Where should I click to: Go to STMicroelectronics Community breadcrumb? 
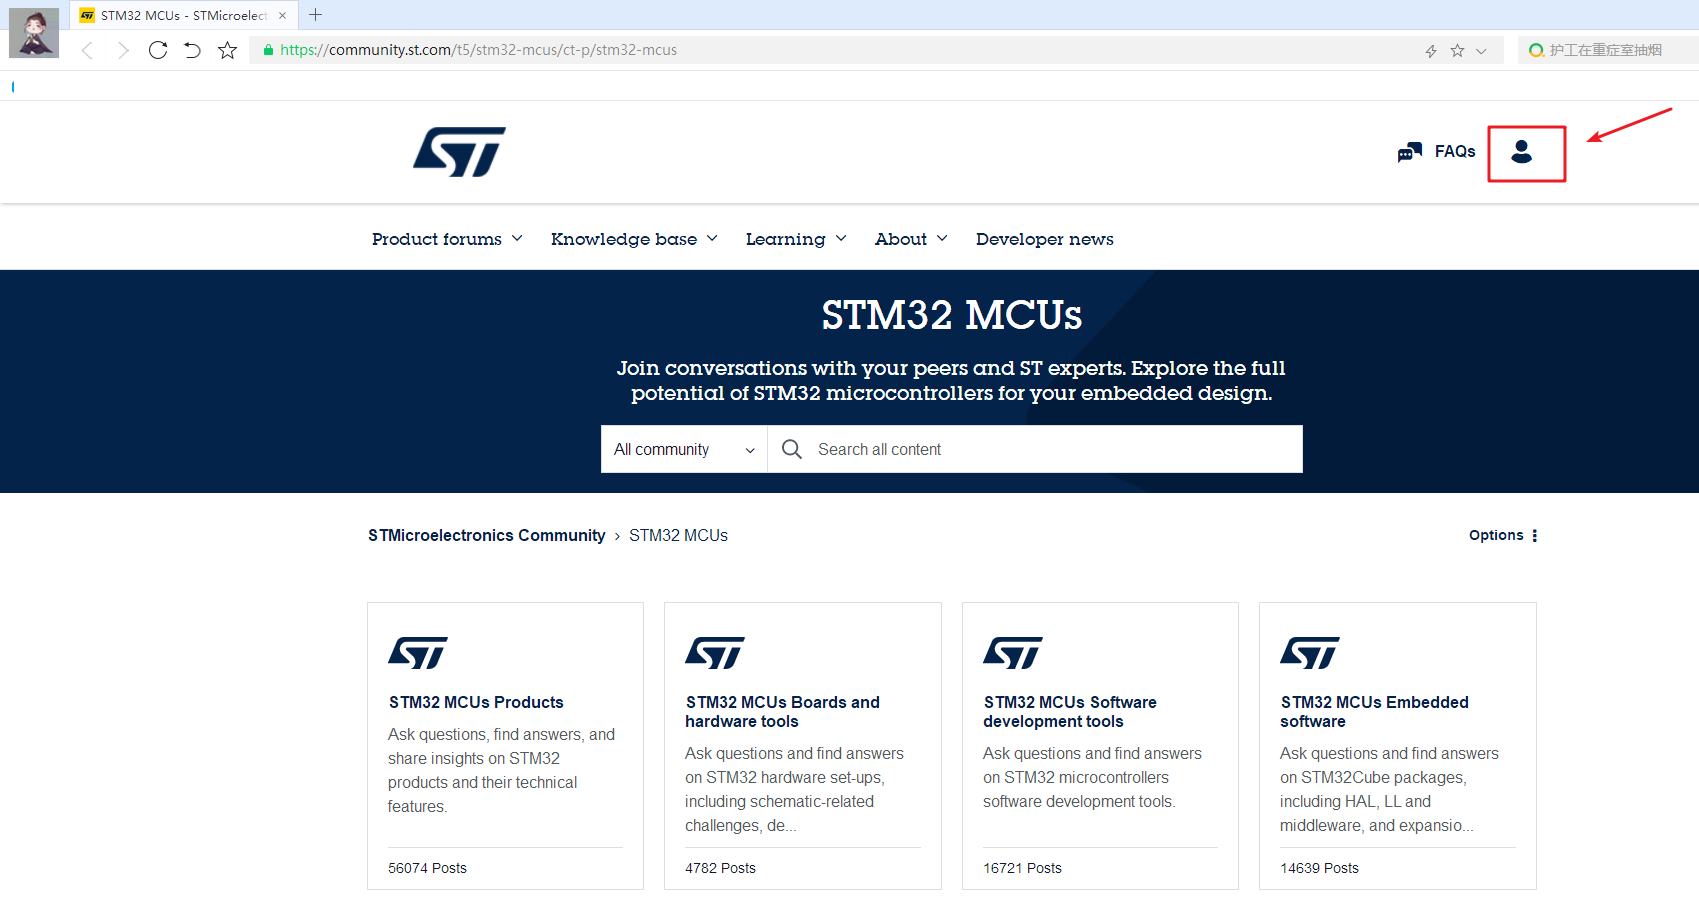tap(487, 536)
